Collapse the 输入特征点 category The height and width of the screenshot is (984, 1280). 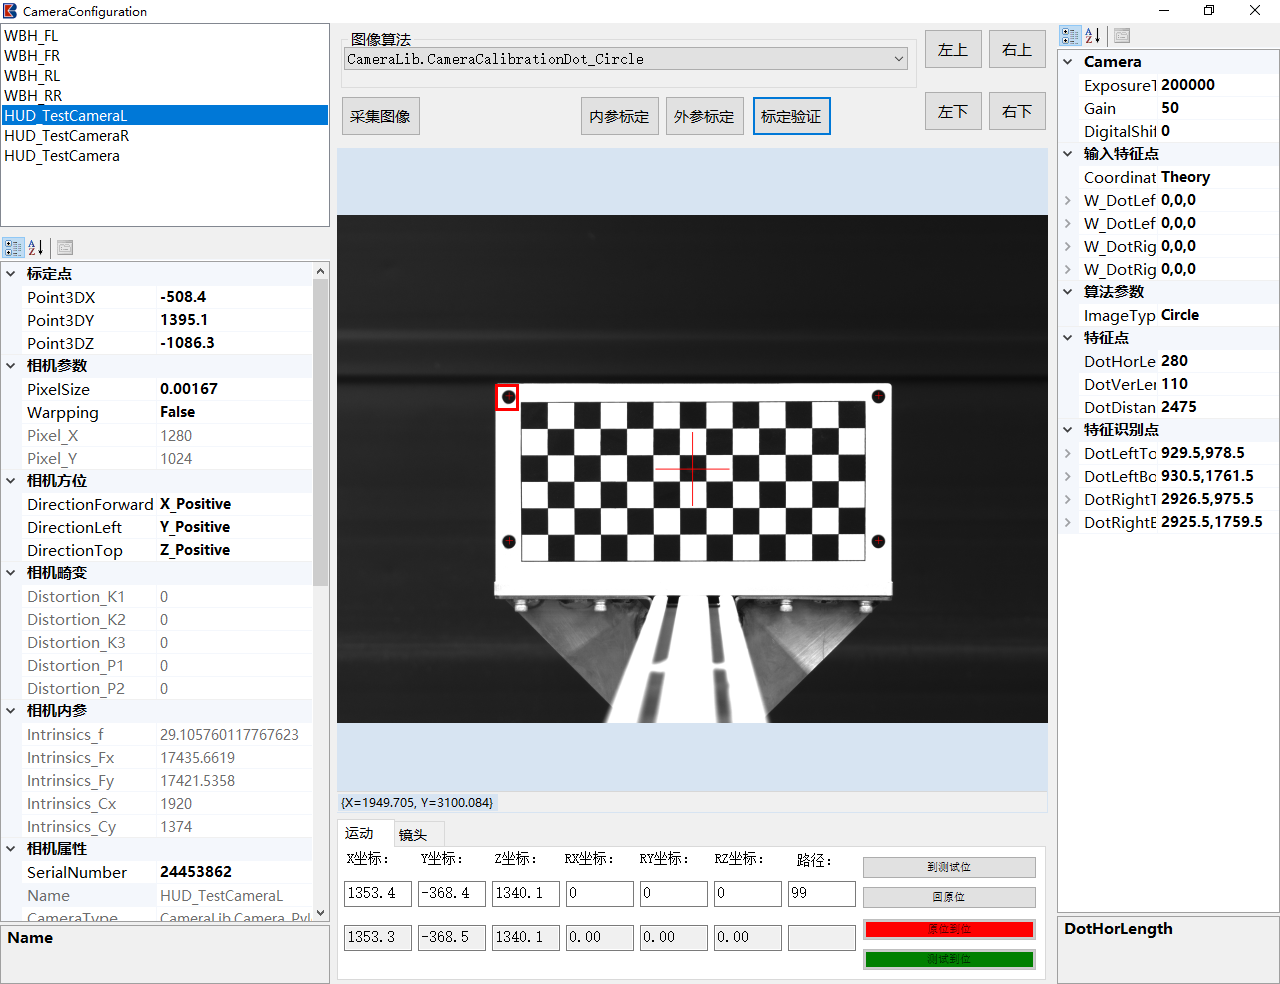click(1068, 154)
